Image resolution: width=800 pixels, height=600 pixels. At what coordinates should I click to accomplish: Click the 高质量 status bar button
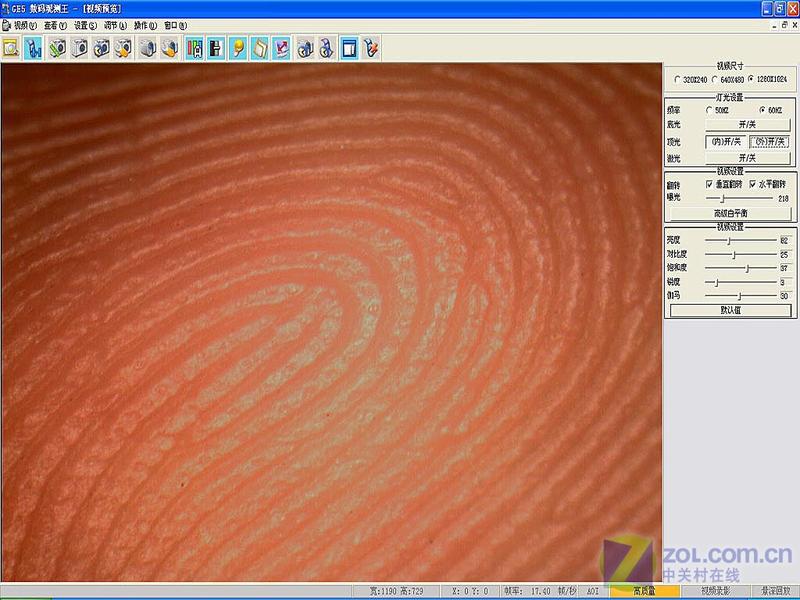click(644, 591)
